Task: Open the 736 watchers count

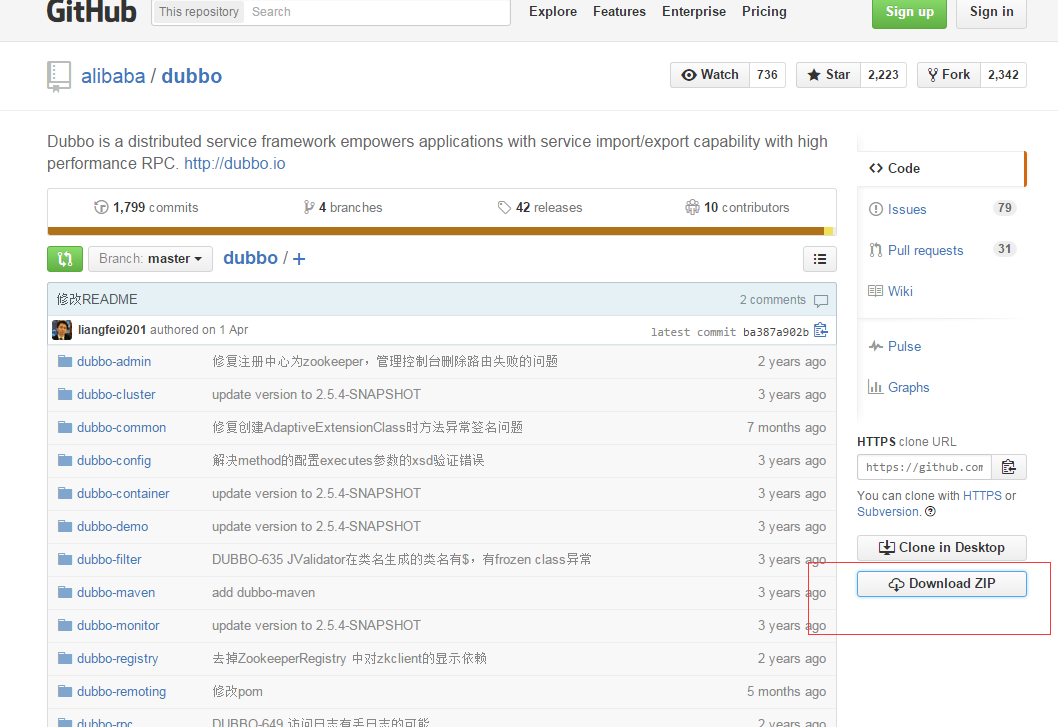Action: (767, 75)
